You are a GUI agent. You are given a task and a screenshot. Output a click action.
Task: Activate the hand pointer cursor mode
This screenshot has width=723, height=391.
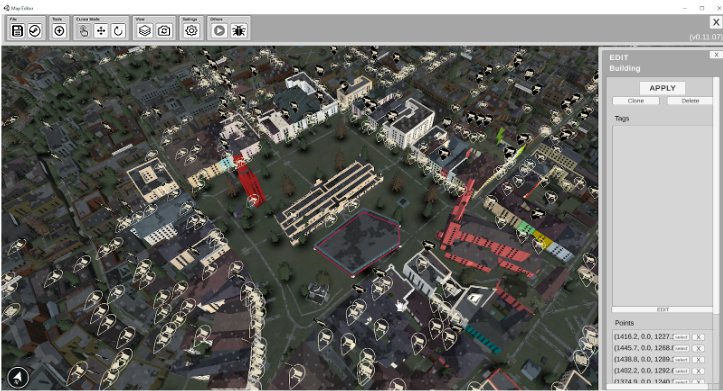click(x=83, y=31)
